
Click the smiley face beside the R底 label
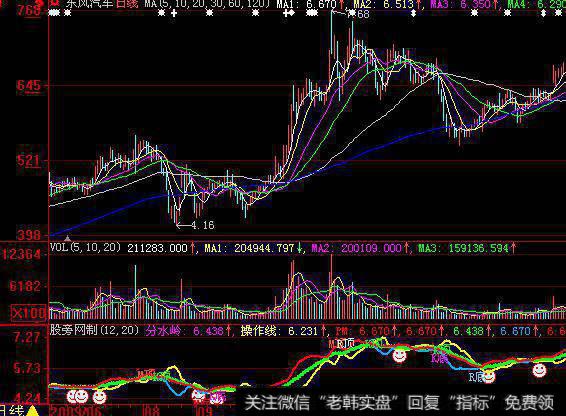489,376
